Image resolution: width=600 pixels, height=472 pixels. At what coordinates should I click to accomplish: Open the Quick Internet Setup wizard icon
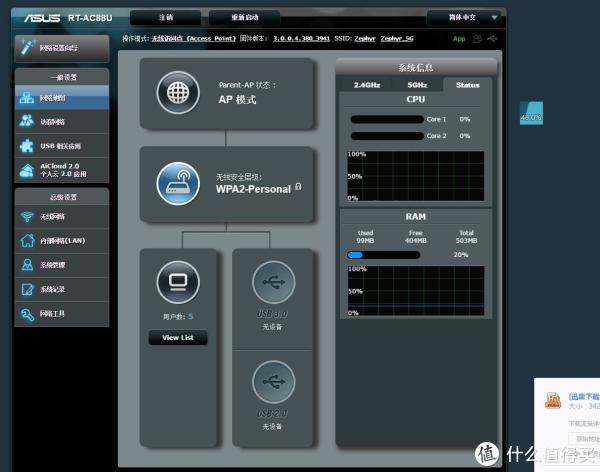[28, 48]
